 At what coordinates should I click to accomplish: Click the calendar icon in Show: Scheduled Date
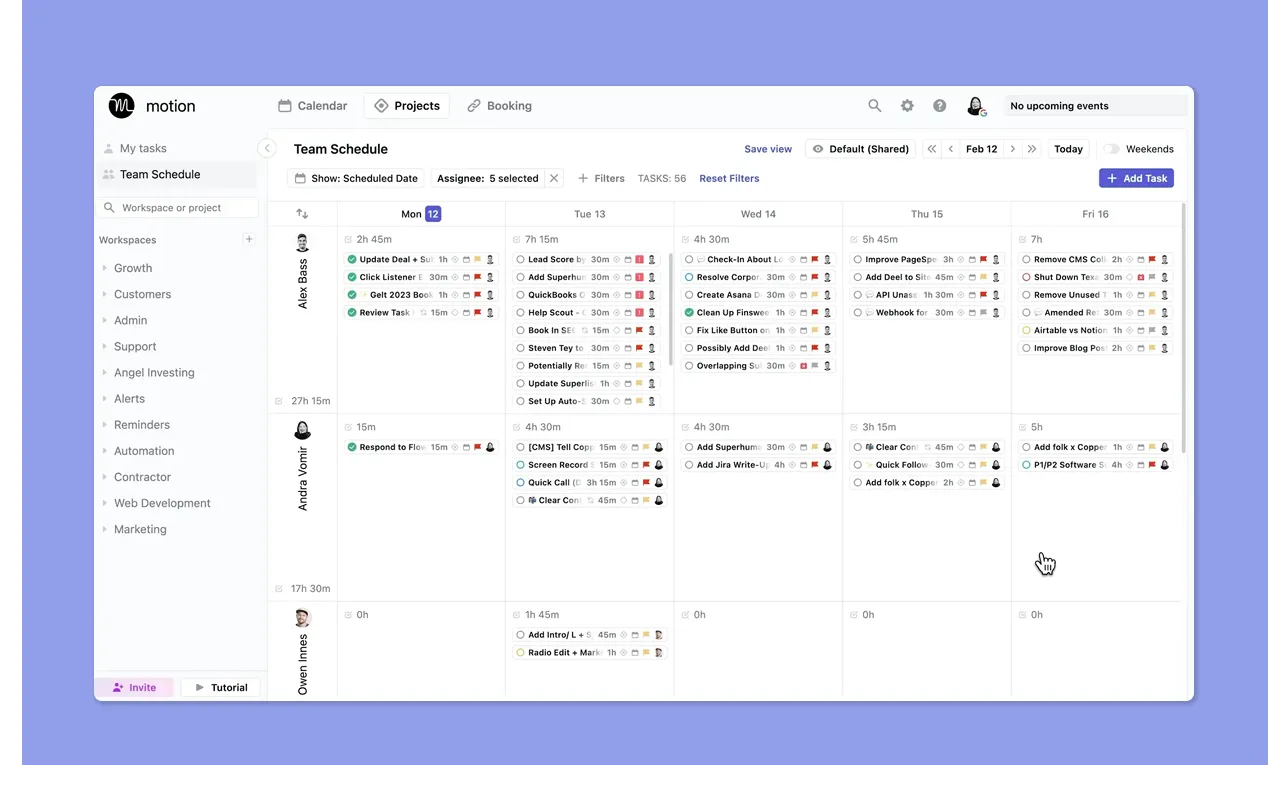(301, 177)
